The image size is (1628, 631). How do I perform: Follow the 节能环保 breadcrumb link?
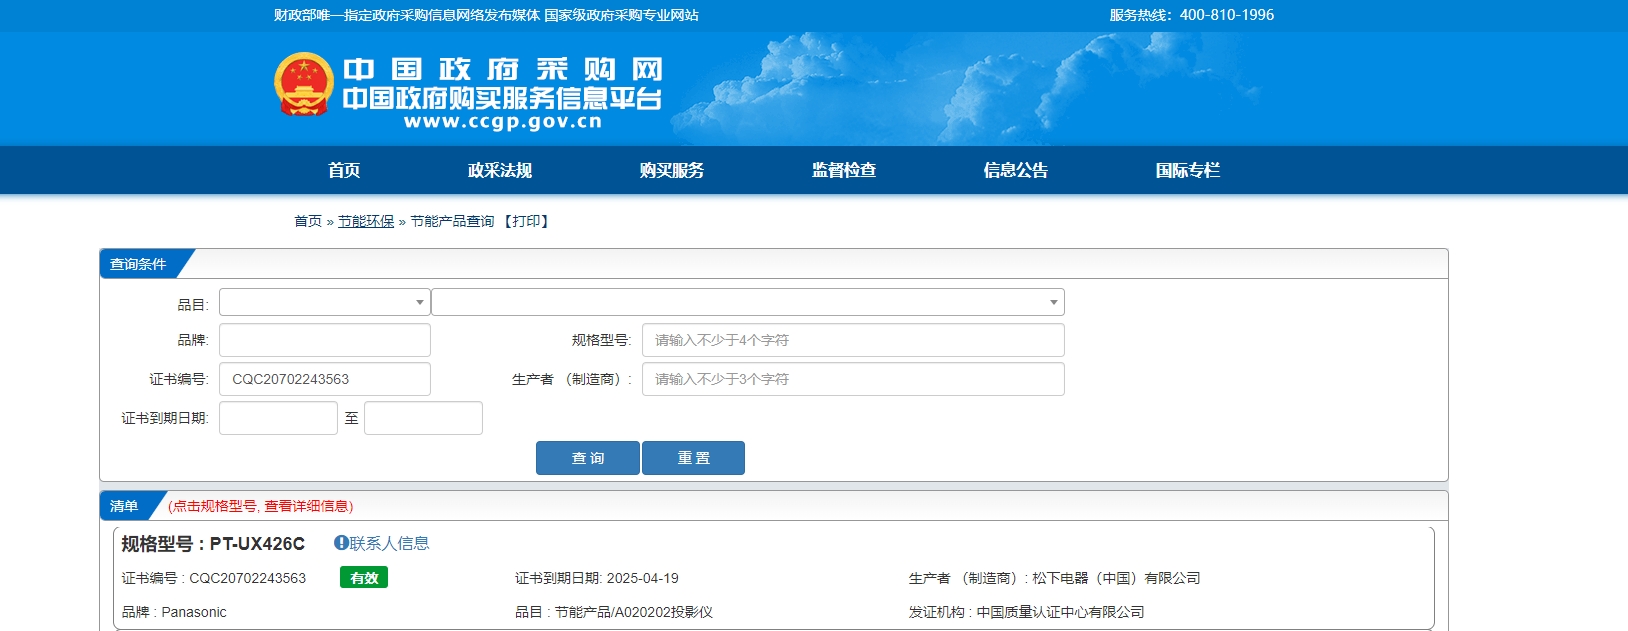(x=366, y=221)
